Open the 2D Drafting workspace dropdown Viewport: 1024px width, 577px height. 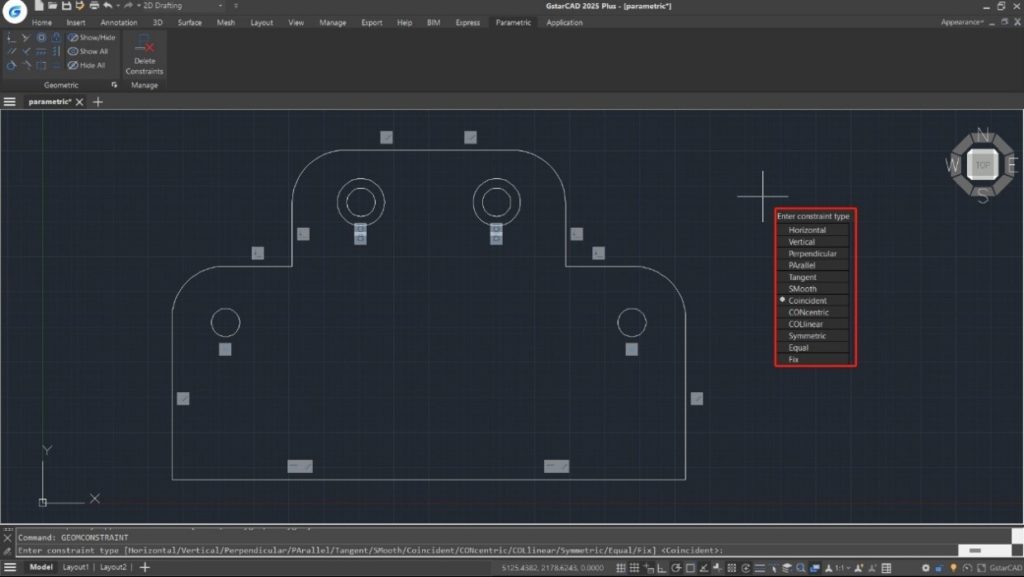pyautogui.click(x=182, y=6)
